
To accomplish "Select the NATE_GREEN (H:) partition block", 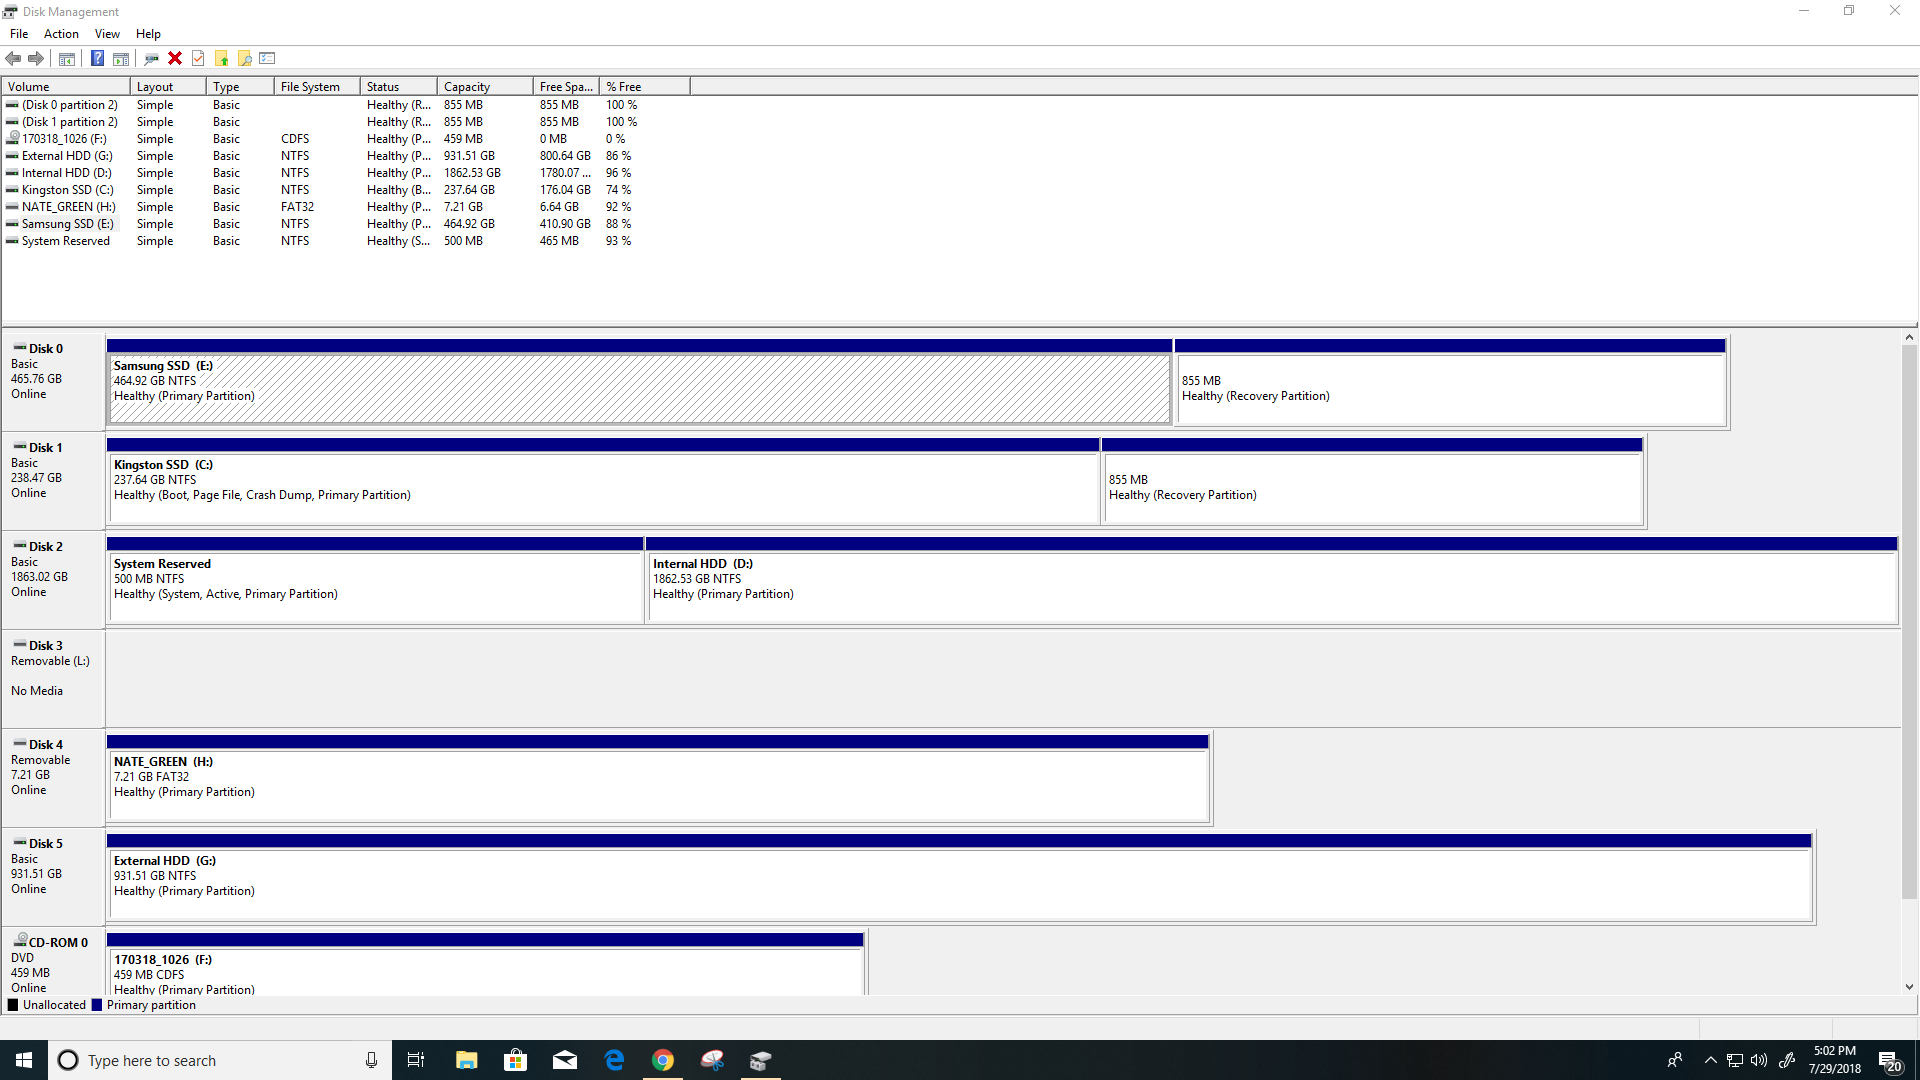I will coord(658,778).
